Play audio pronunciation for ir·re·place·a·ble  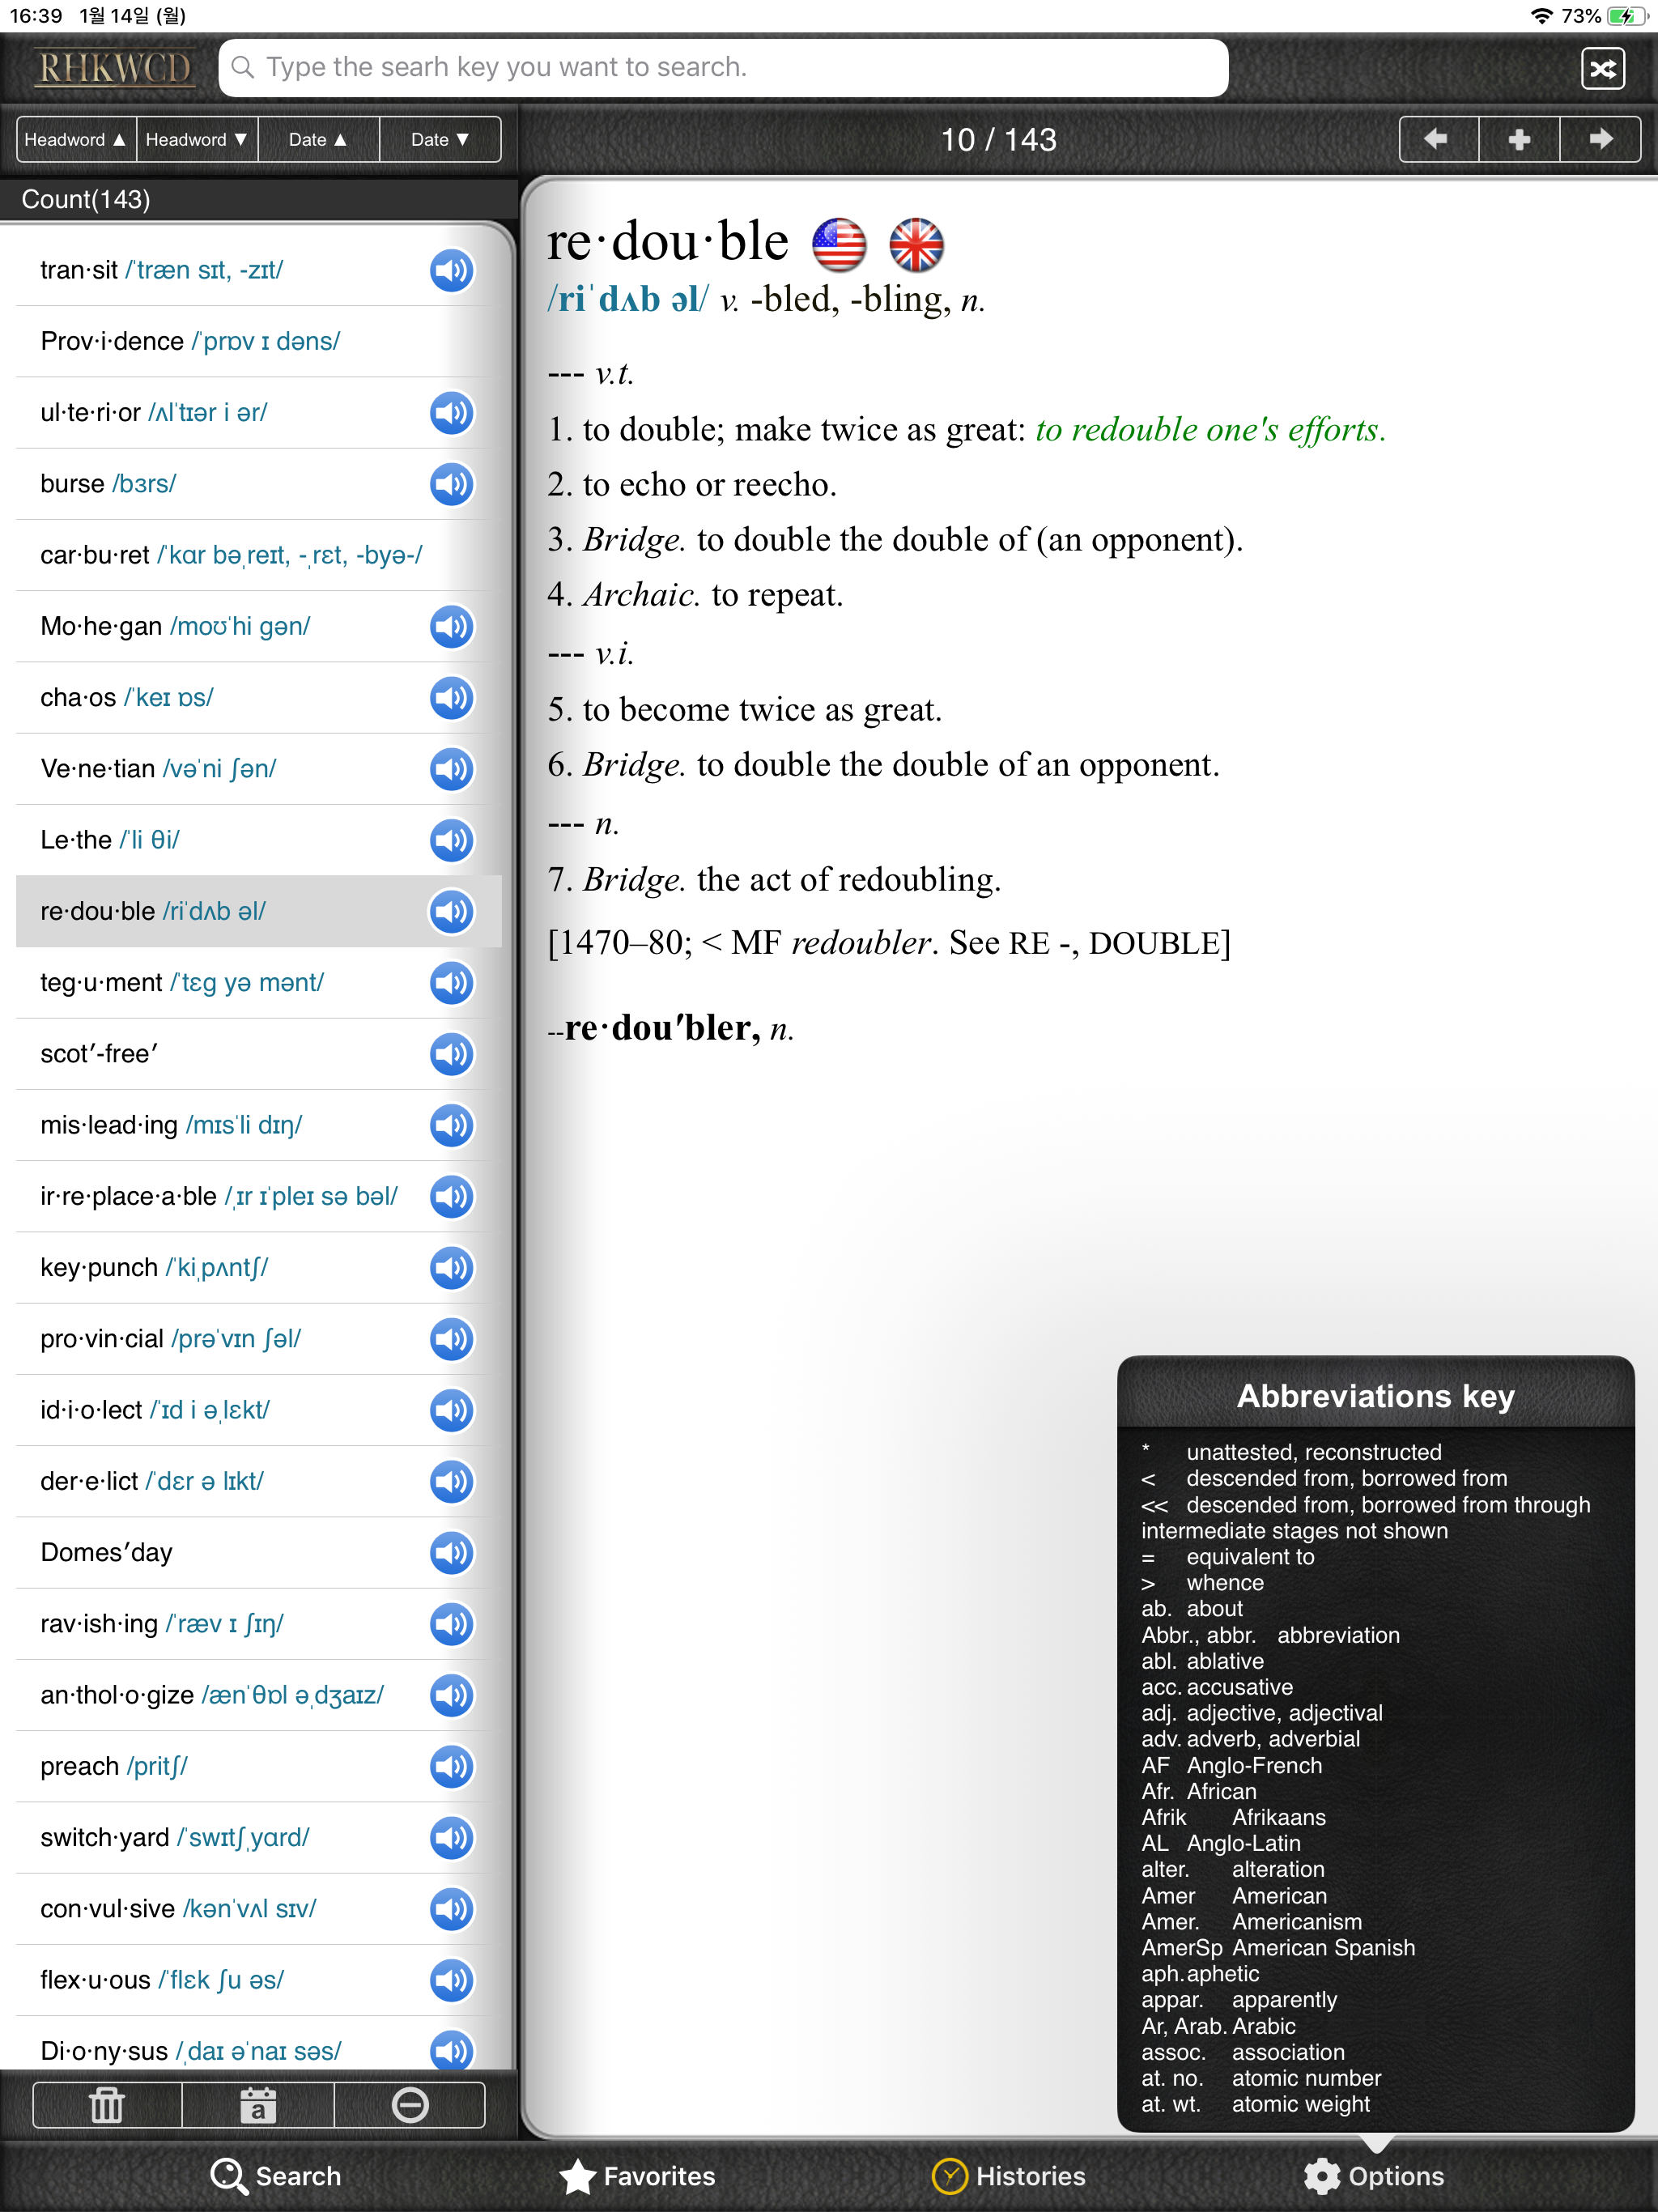pyautogui.click(x=451, y=1196)
